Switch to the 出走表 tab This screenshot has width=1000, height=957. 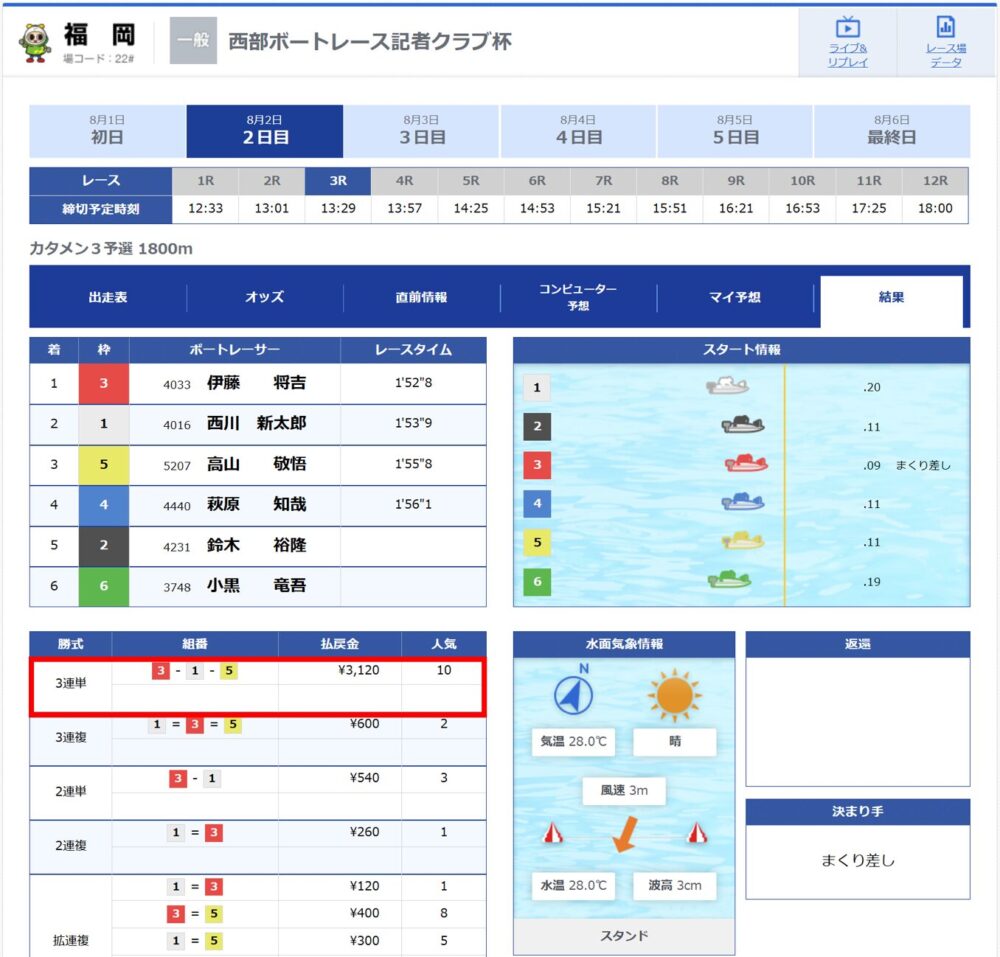point(108,297)
